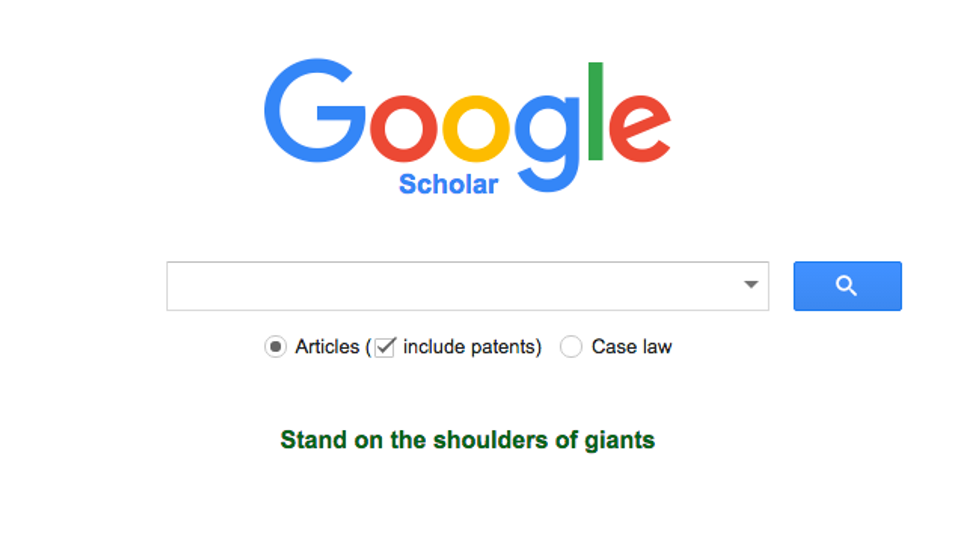Screen dimensions: 980x556
Task: Uncheck the include patents checkbox
Action: coord(385,347)
